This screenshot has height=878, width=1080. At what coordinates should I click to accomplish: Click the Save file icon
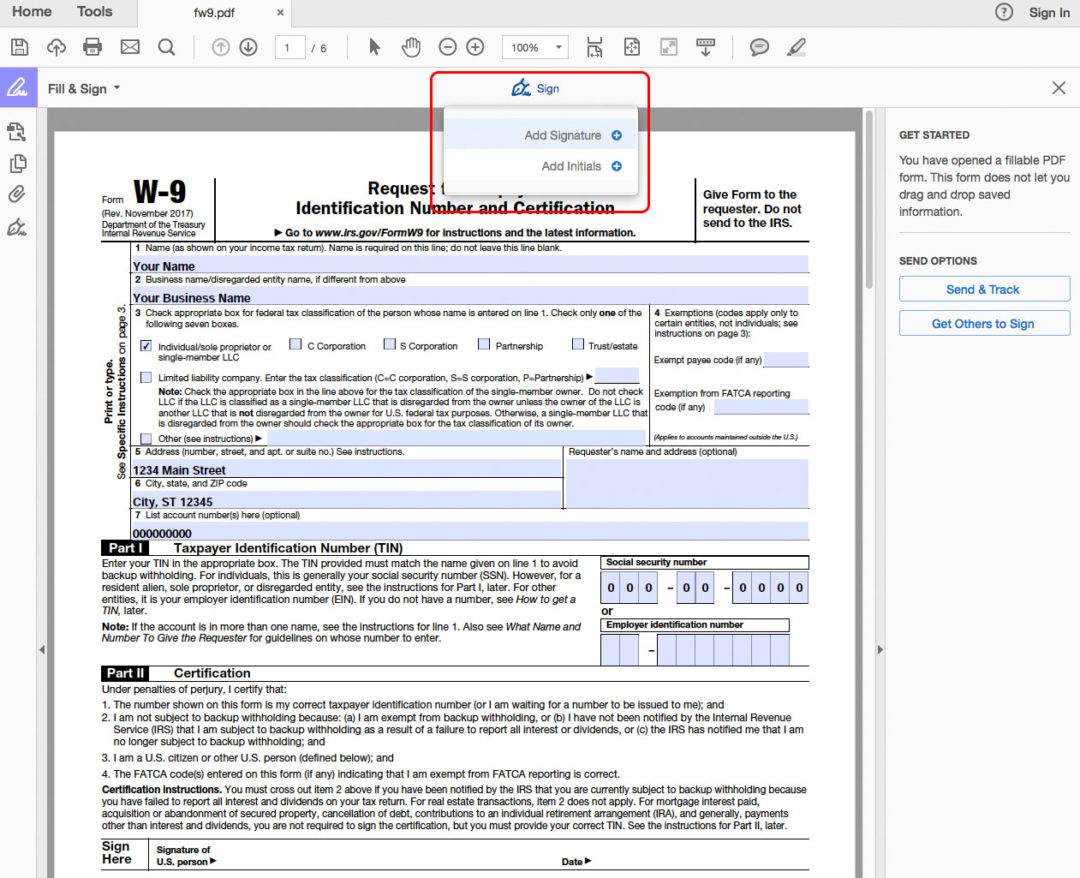tap(19, 47)
